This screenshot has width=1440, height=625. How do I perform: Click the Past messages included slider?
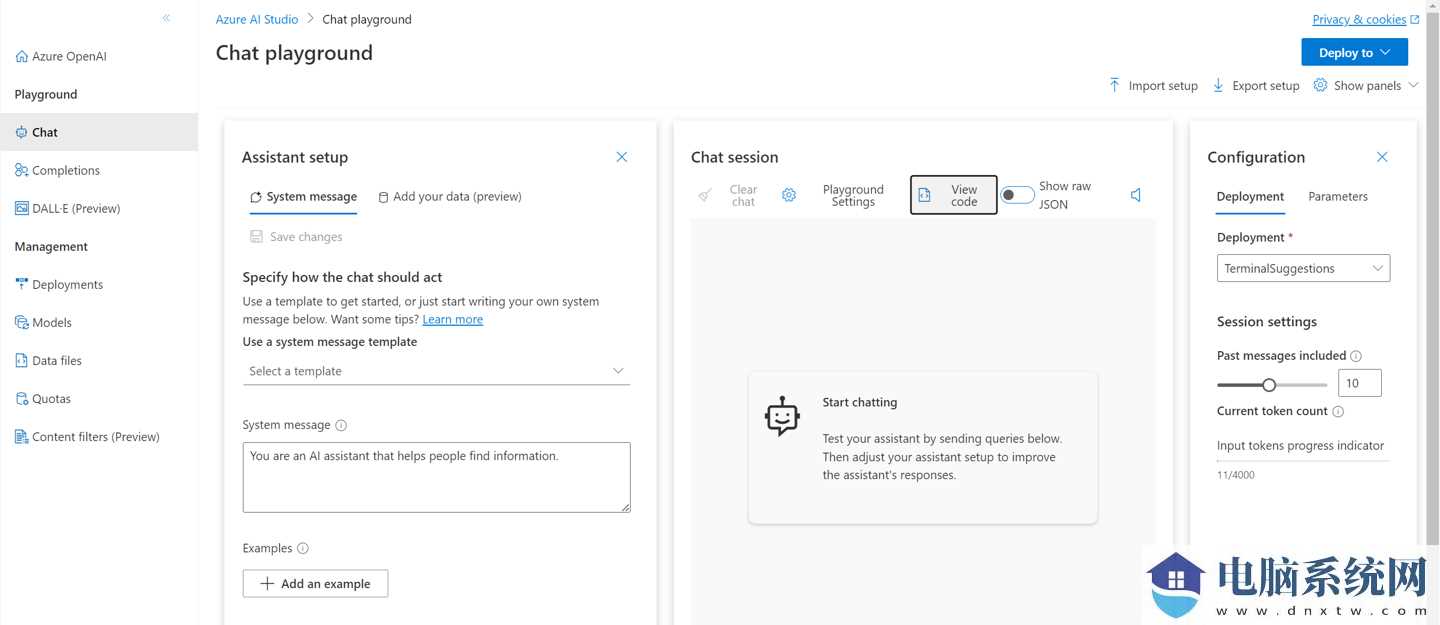pos(1271,385)
